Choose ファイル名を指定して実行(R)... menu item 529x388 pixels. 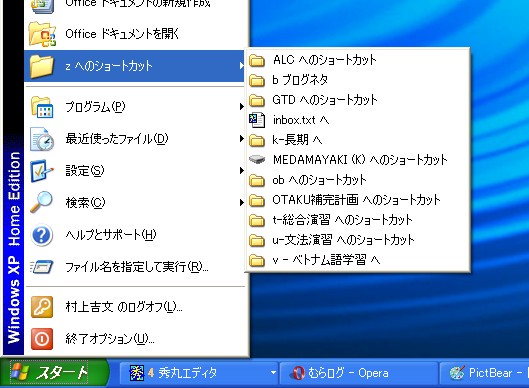[135, 267]
